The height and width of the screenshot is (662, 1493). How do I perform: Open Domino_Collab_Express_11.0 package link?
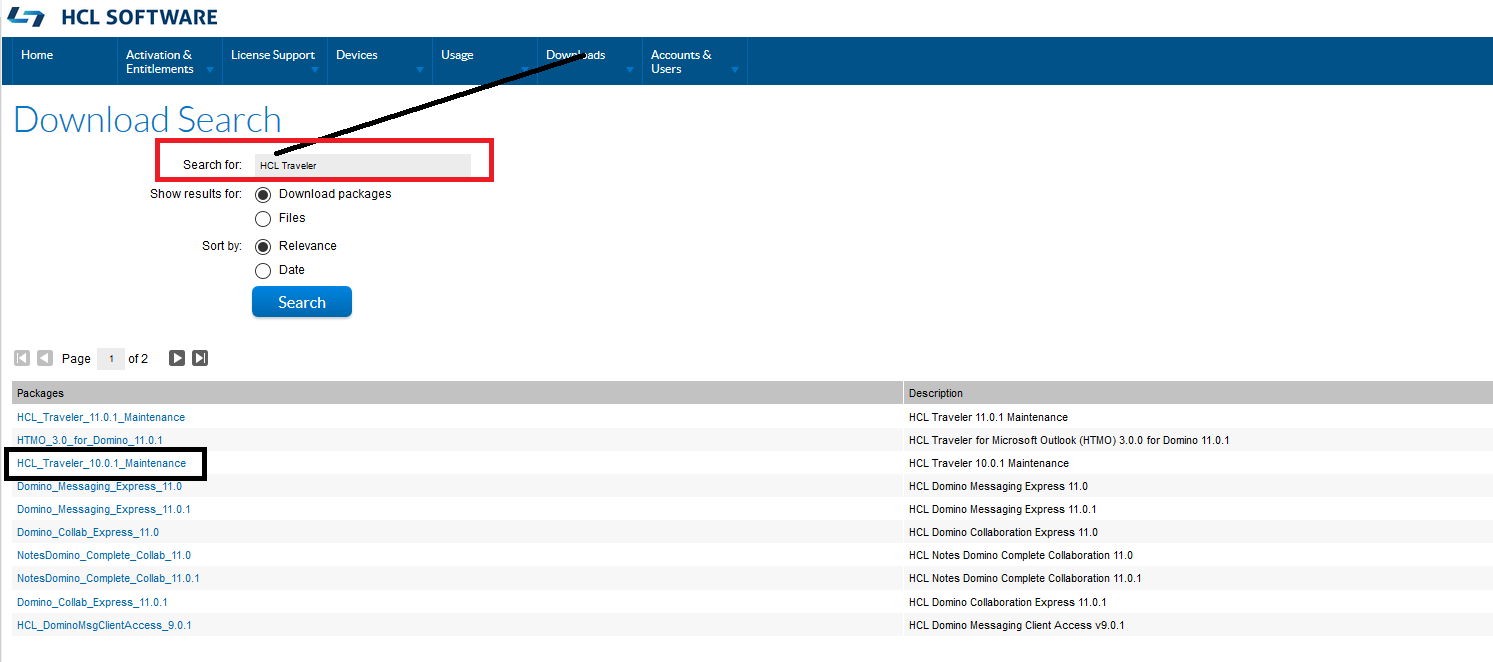click(x=88, y=532)
